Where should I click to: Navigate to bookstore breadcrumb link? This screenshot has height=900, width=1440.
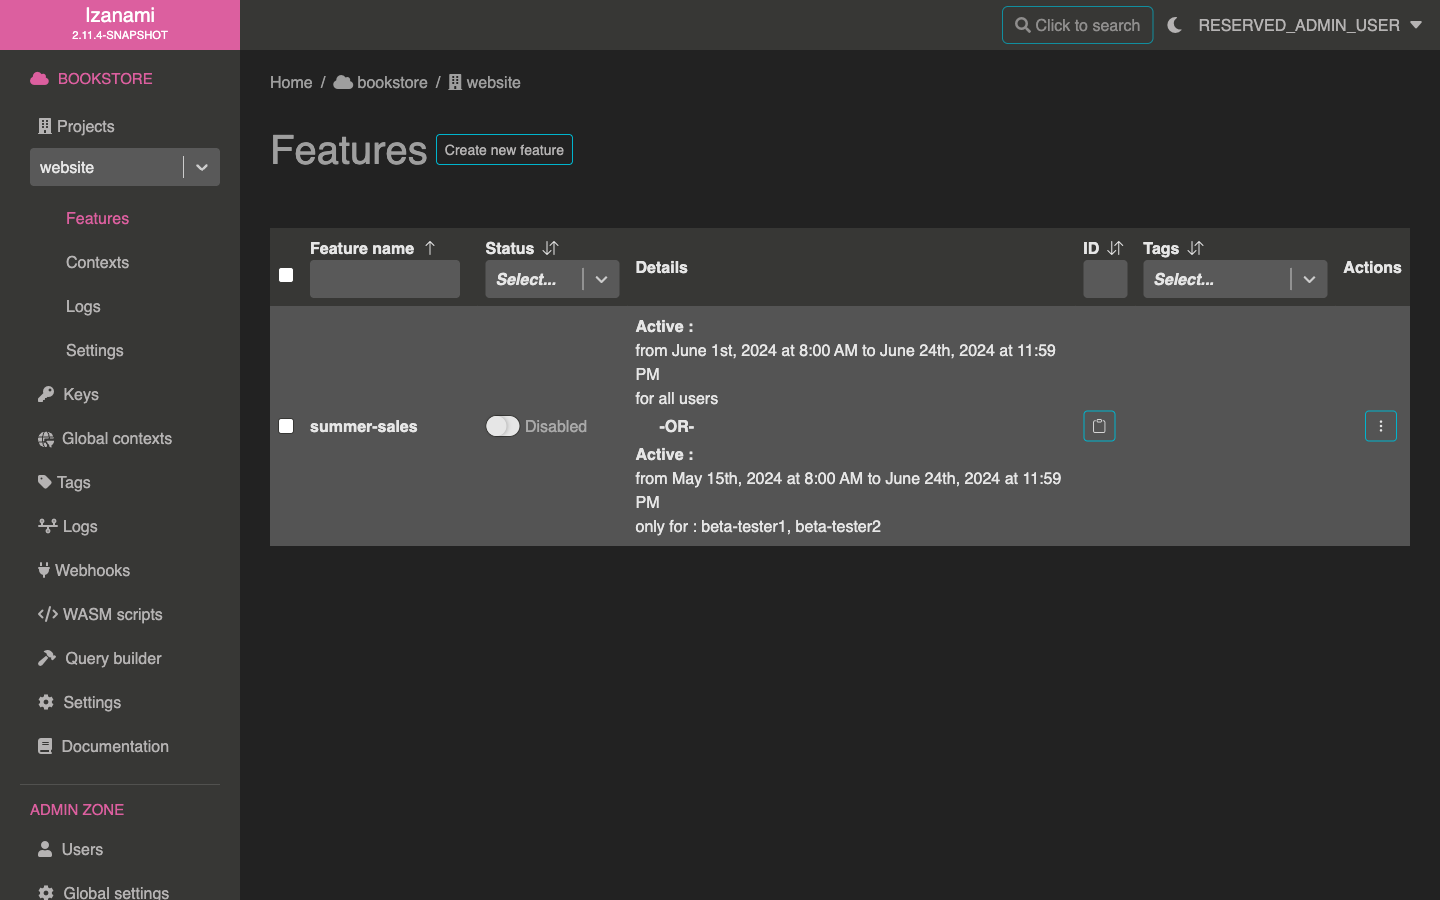391,82
